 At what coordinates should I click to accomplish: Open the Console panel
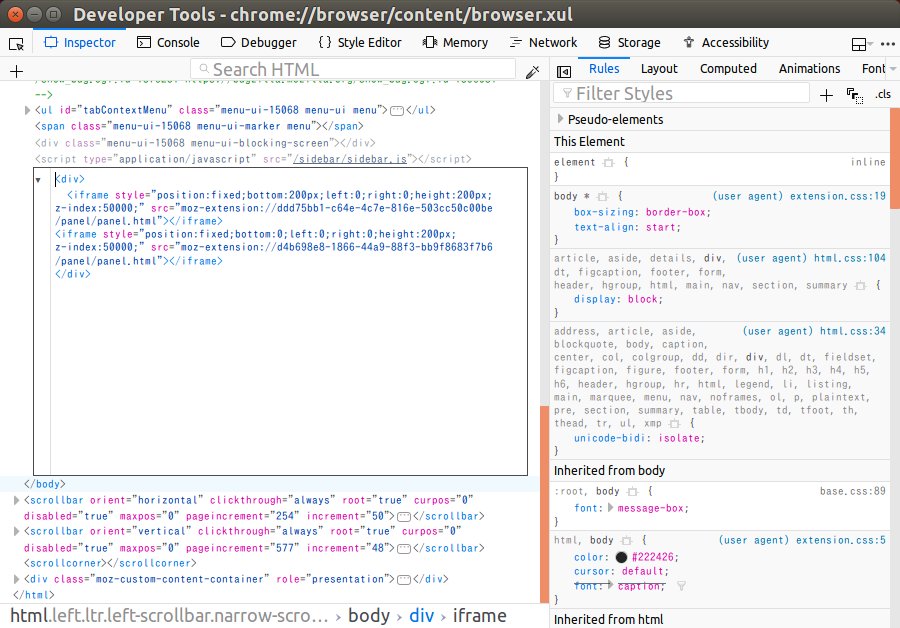click(x=168, y=42)
